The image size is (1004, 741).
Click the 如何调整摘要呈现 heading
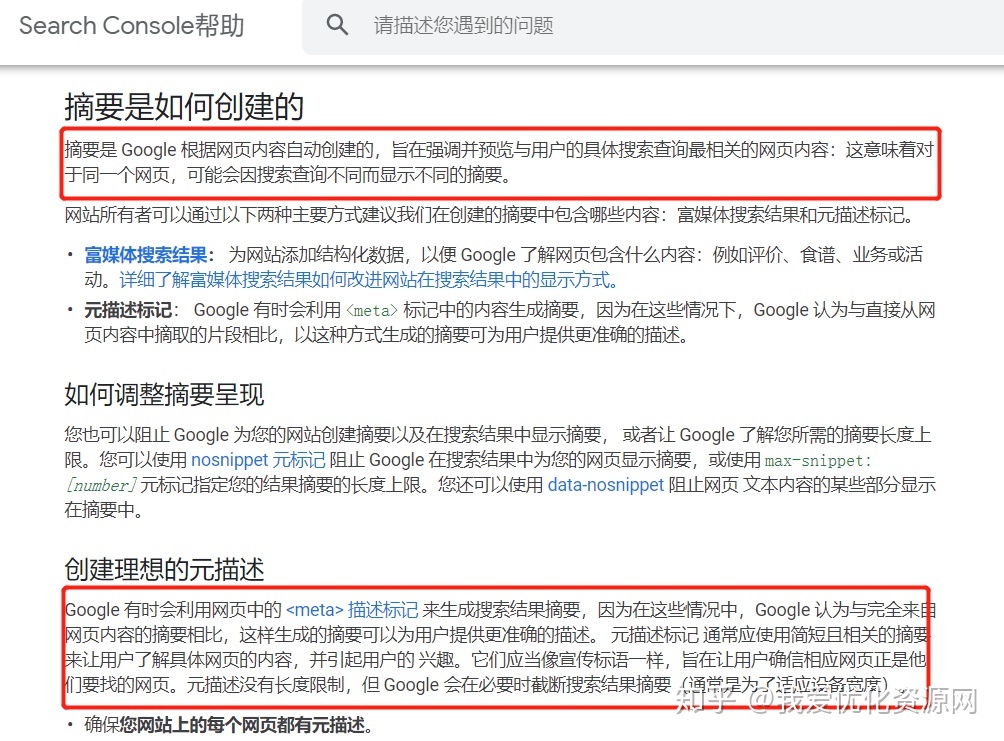[164, 394]
